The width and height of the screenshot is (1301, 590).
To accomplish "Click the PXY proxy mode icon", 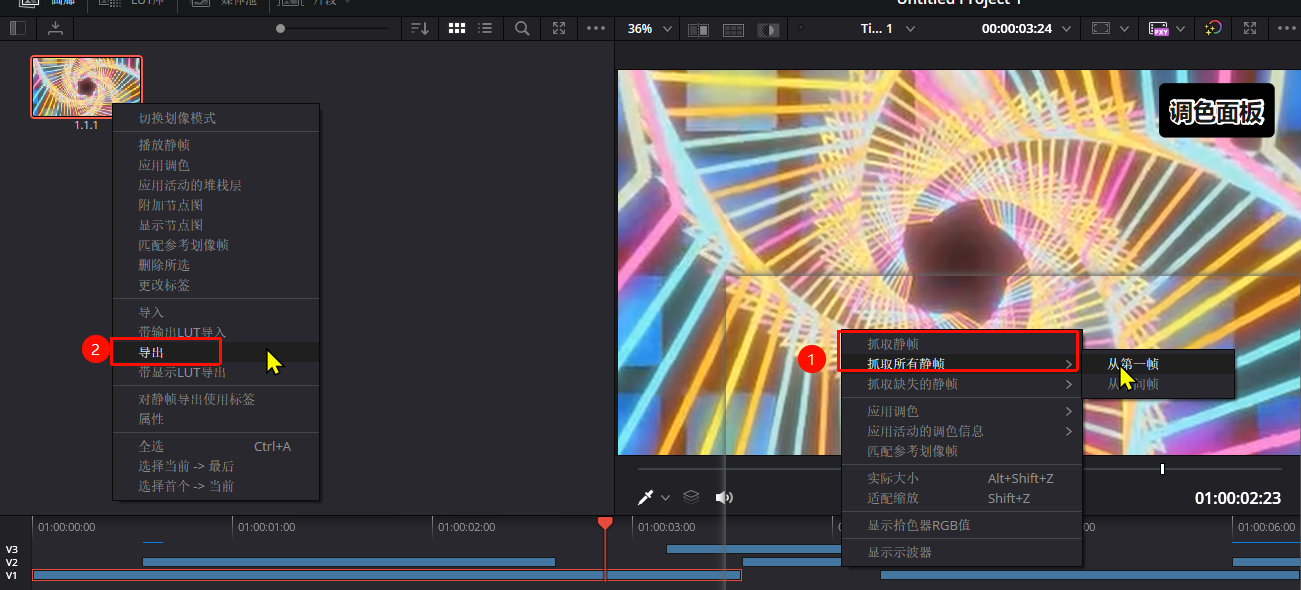I will pos(1159,28).
